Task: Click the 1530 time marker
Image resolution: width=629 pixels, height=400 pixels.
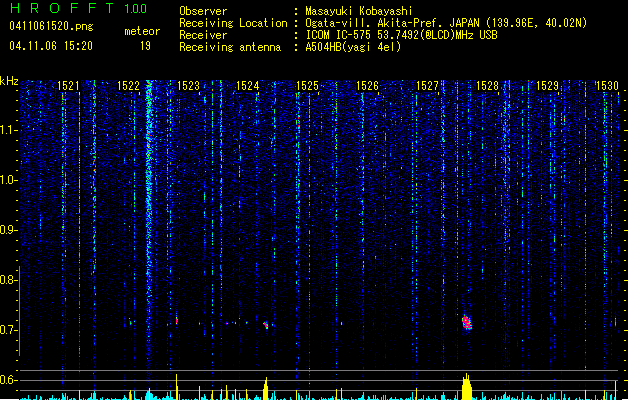Action: pyautogui.click(x=607, y=86)
